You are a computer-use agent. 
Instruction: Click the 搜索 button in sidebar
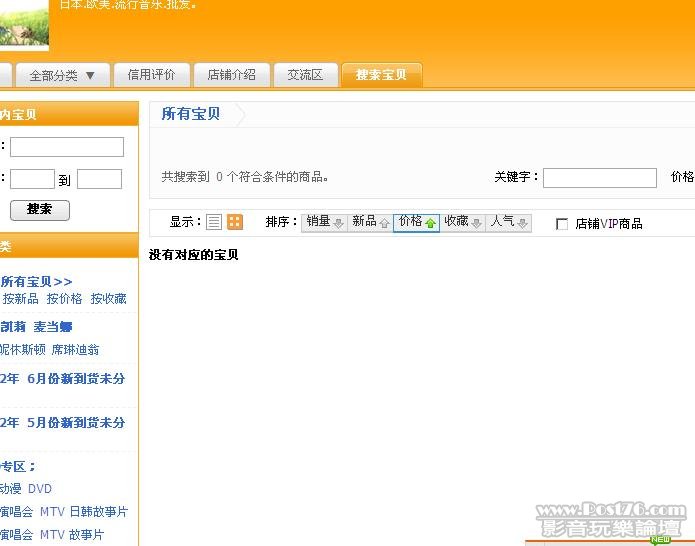pyautogui.click(x=40, y=210)
